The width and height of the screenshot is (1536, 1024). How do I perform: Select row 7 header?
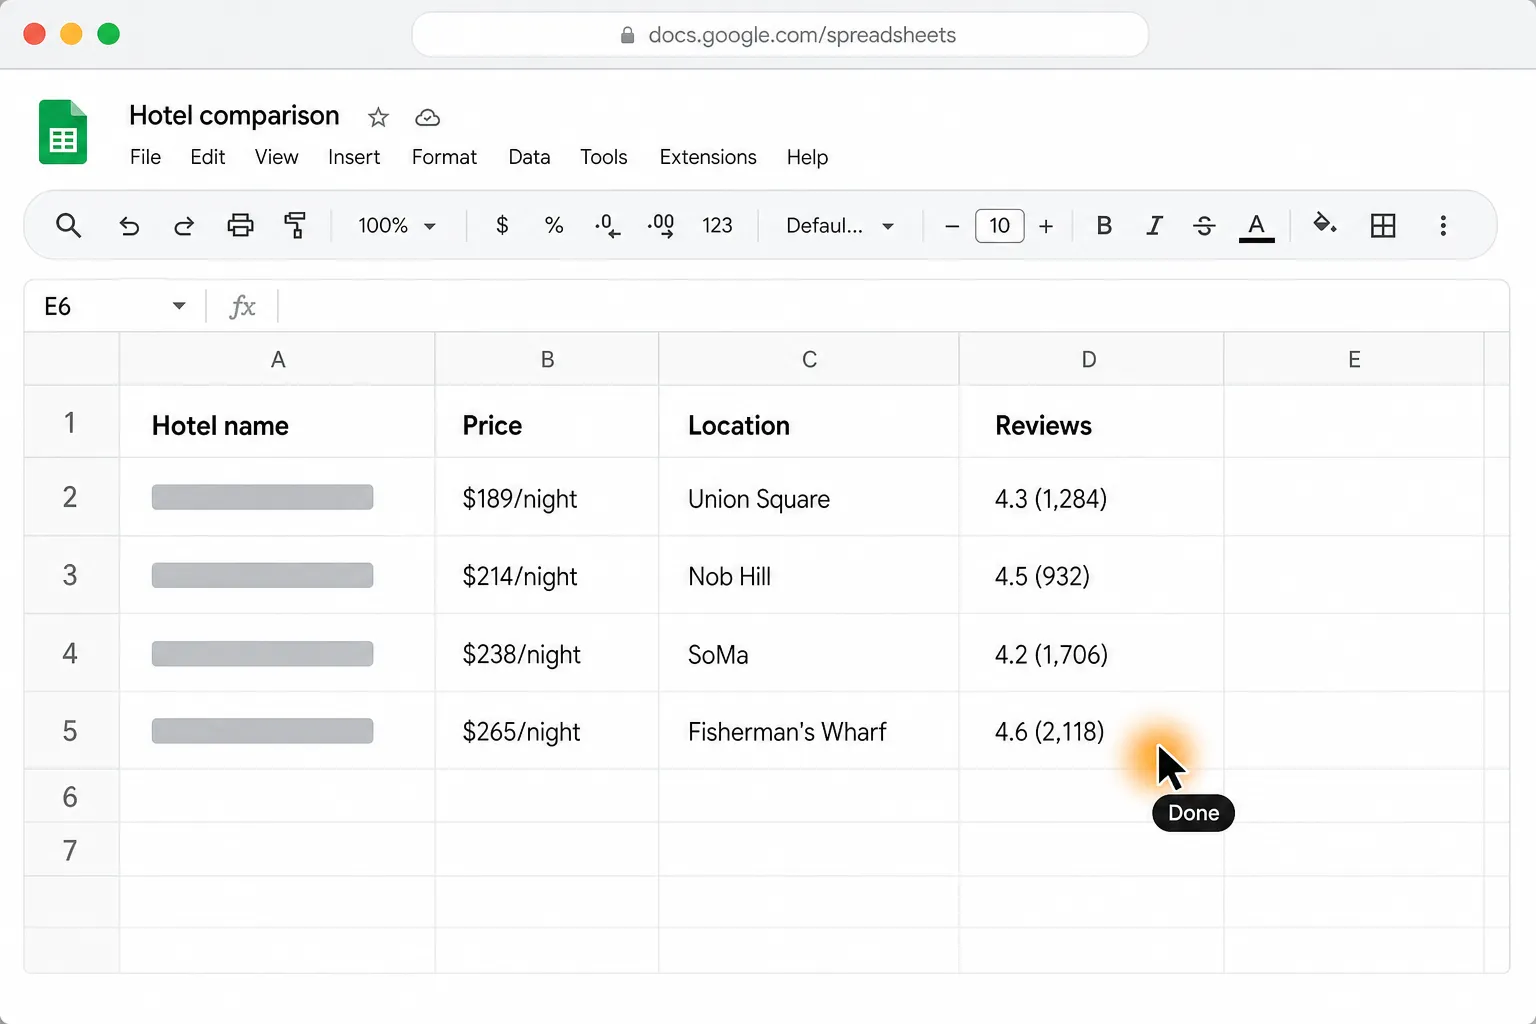pos(70,850)
